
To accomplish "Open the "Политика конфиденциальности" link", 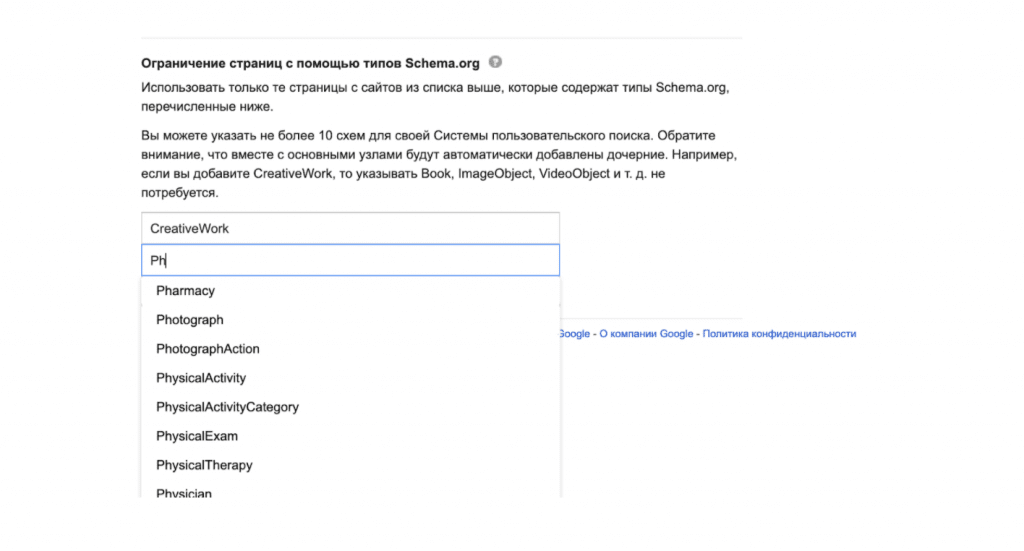I will point(779,334).
